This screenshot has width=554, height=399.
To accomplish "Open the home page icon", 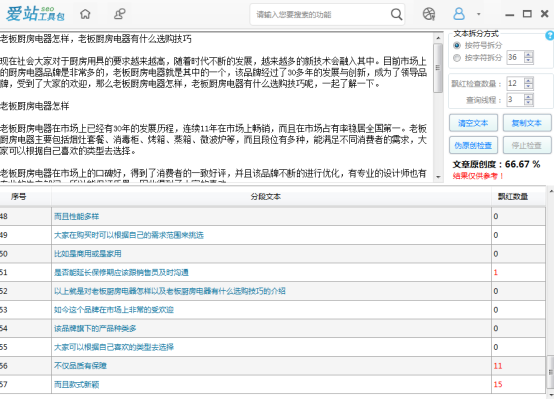I will click(85, 14).
